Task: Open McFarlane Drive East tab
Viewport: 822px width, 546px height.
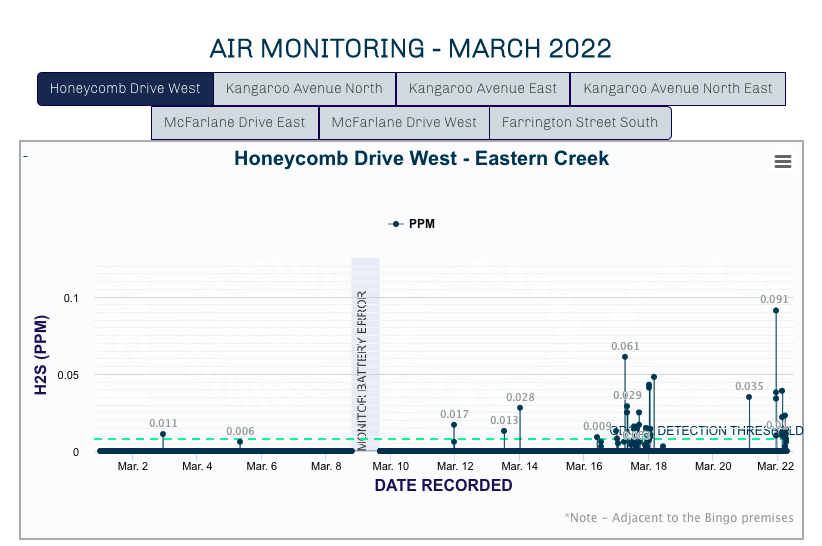Action: coord(234,123)
